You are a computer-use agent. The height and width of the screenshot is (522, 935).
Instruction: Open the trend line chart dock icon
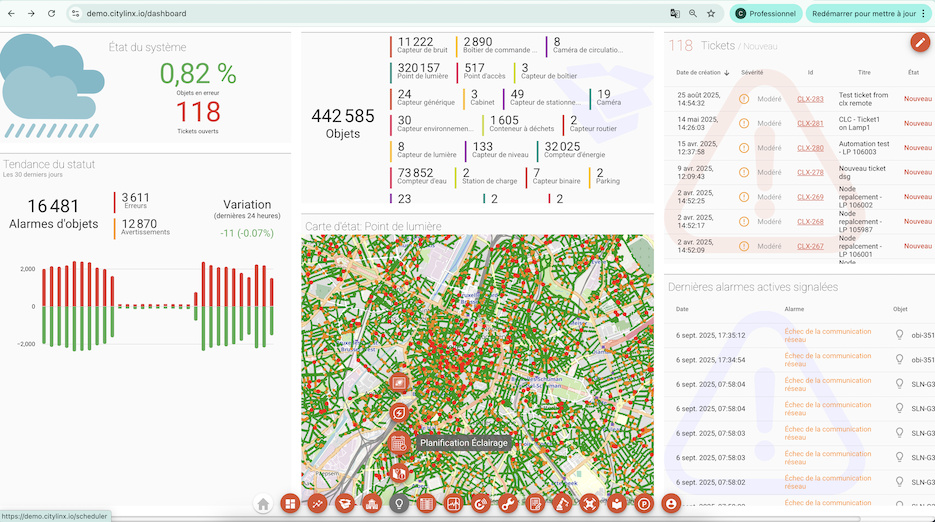click(x=317, y=504)
